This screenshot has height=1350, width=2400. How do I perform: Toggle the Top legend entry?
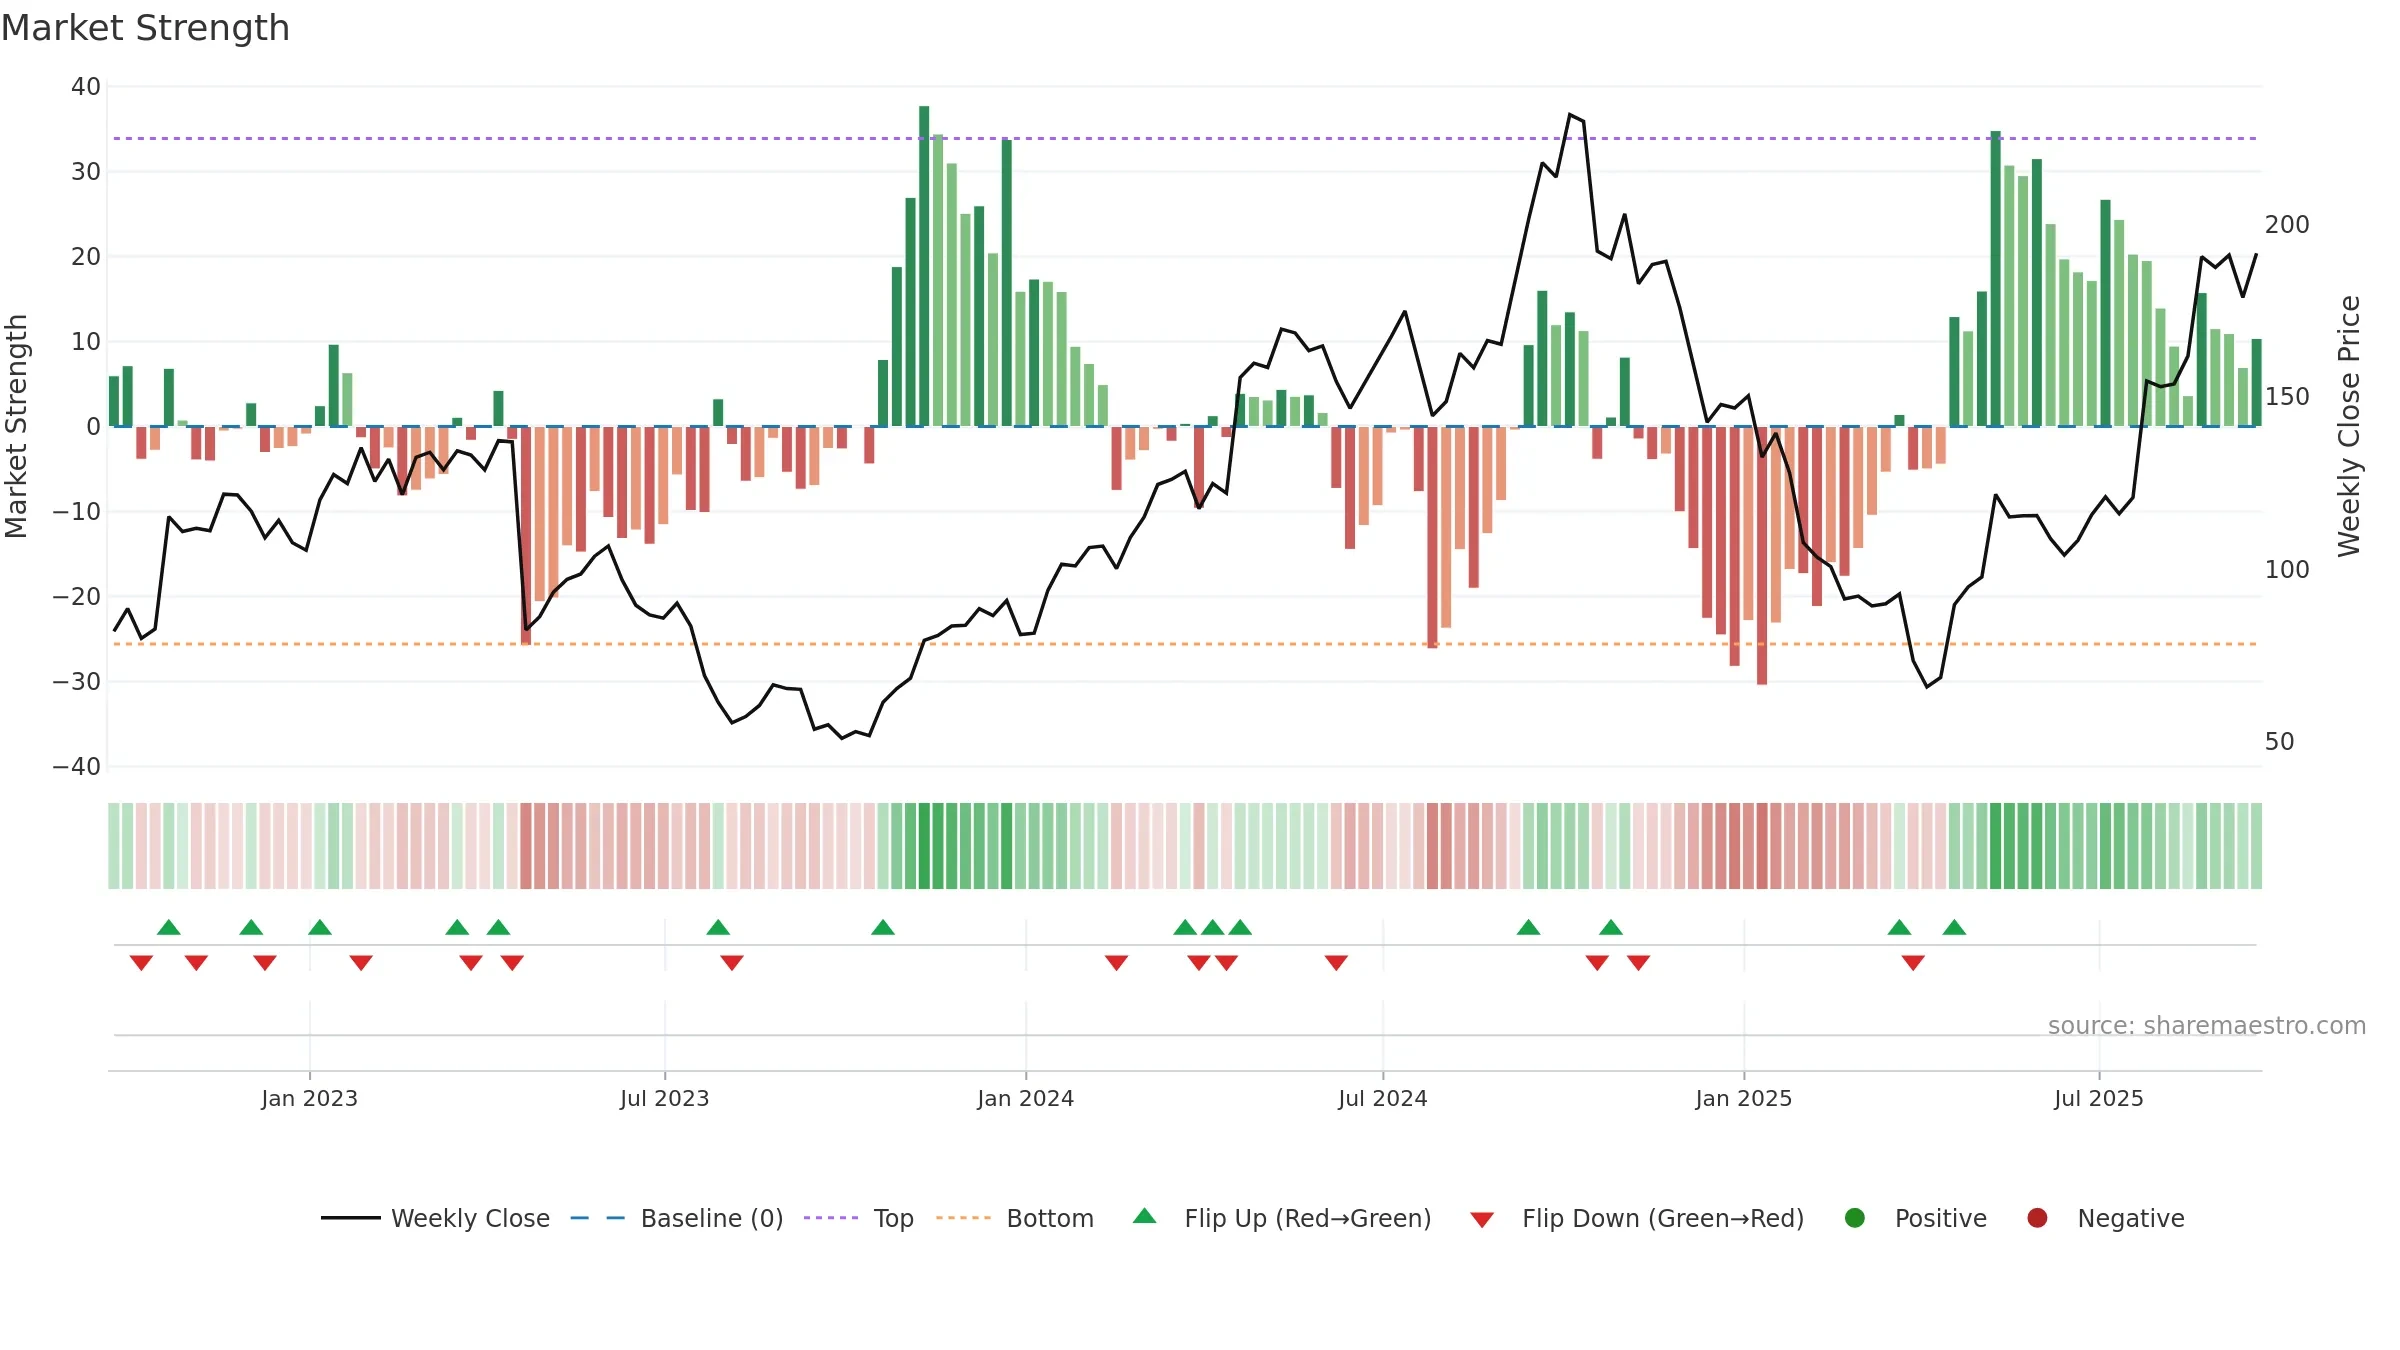click(859, 1218)
